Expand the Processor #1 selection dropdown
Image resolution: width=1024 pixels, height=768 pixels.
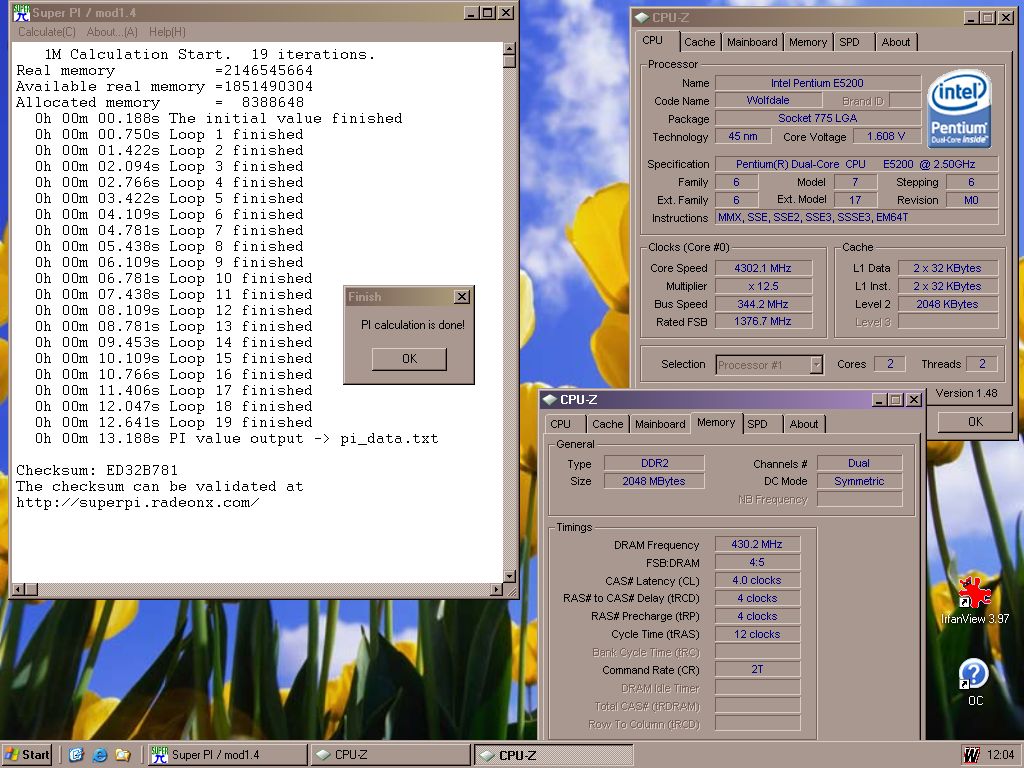click(x=816, y=364)
